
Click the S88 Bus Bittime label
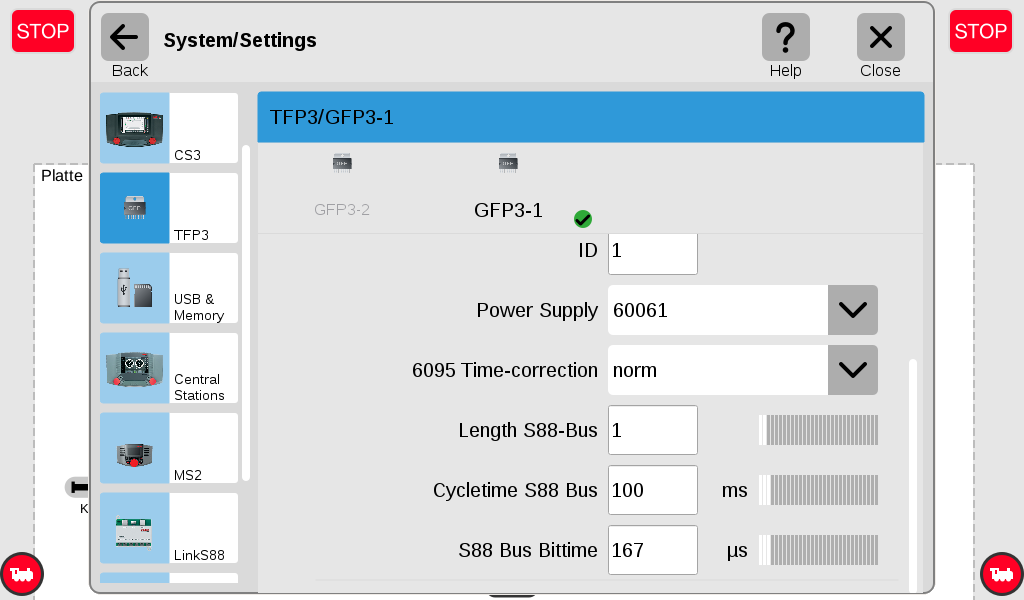tap(528, 550)
